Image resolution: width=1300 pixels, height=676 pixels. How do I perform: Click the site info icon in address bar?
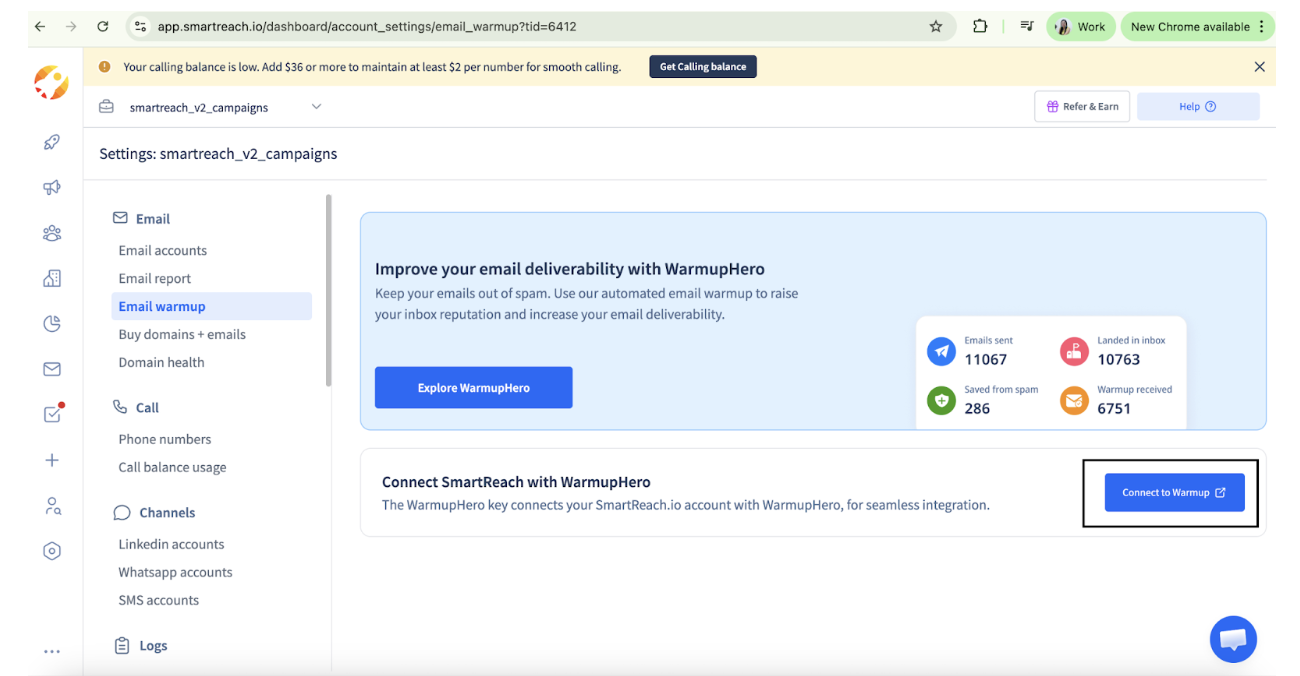tap(141, 27)
